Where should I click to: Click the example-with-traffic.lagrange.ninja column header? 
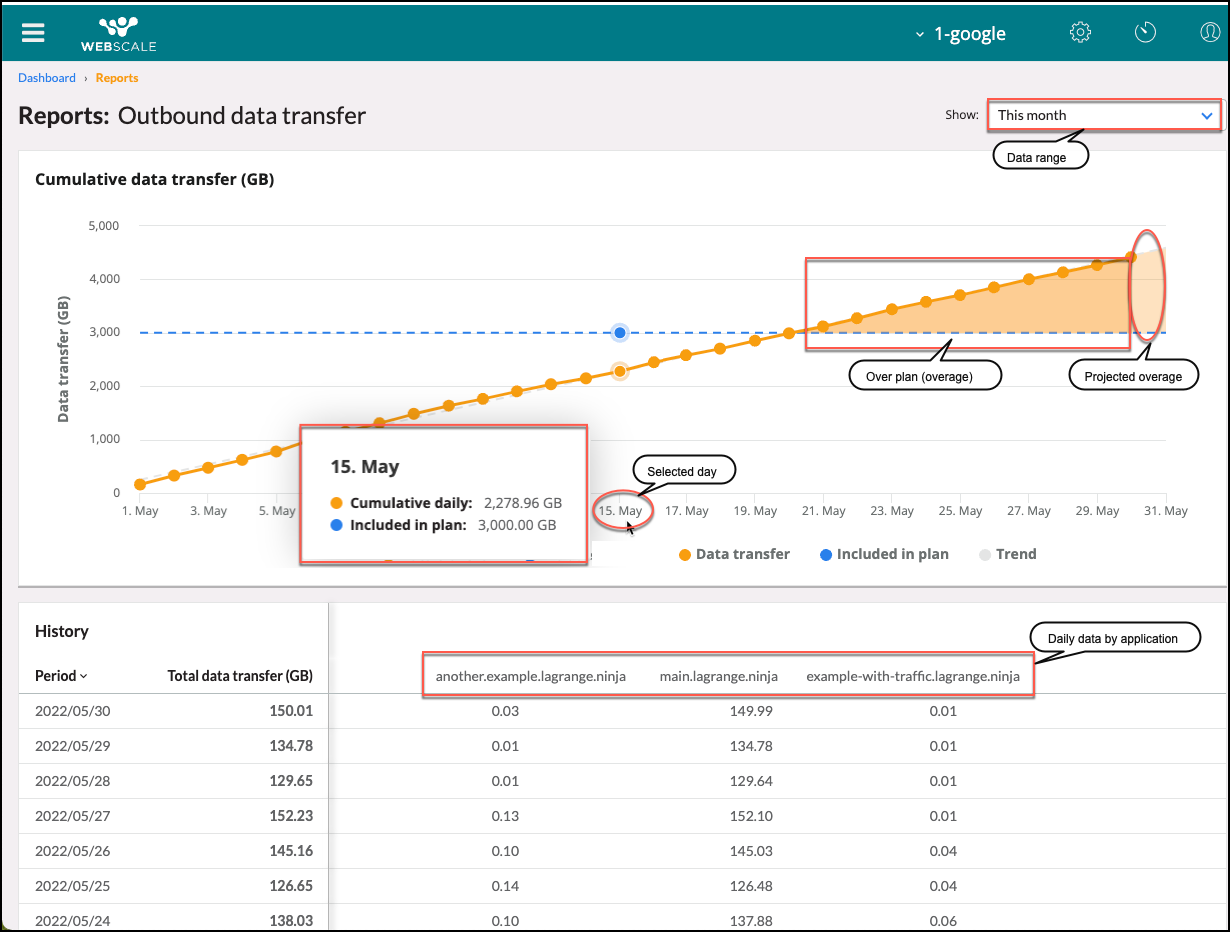click(912, 676)
